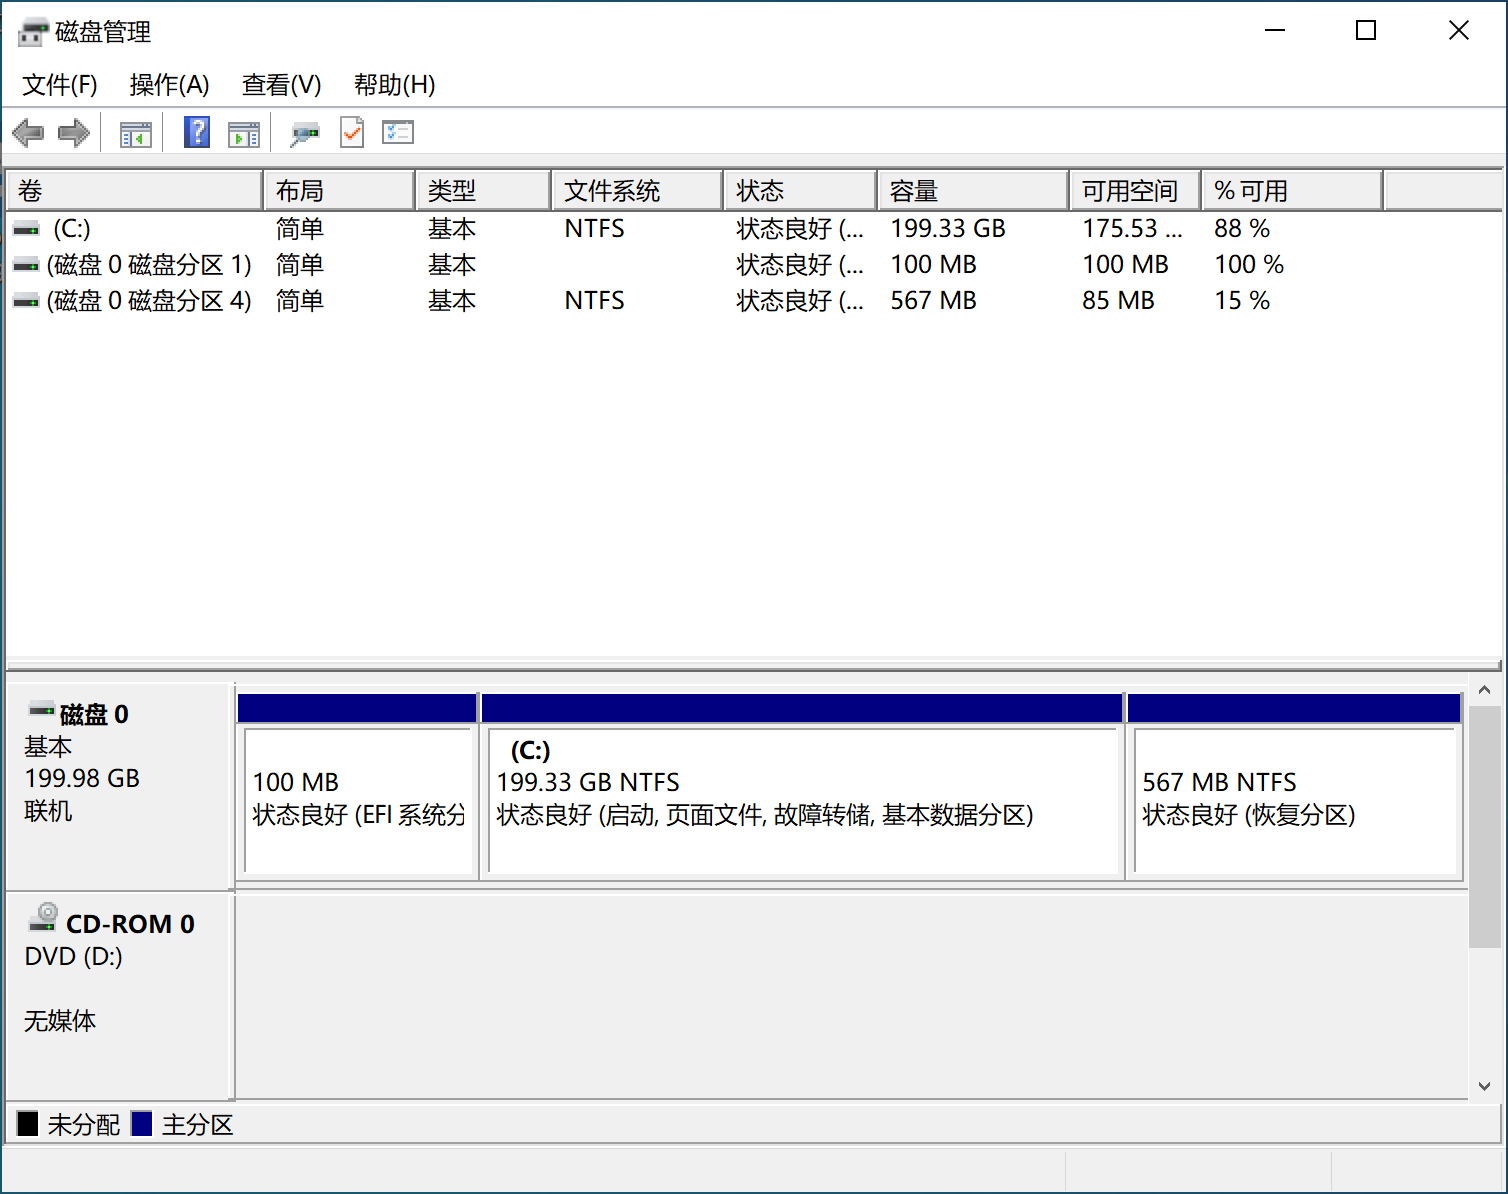
Task: Open help using the question mark toolbar icon
Action: (x=196, y=132)
